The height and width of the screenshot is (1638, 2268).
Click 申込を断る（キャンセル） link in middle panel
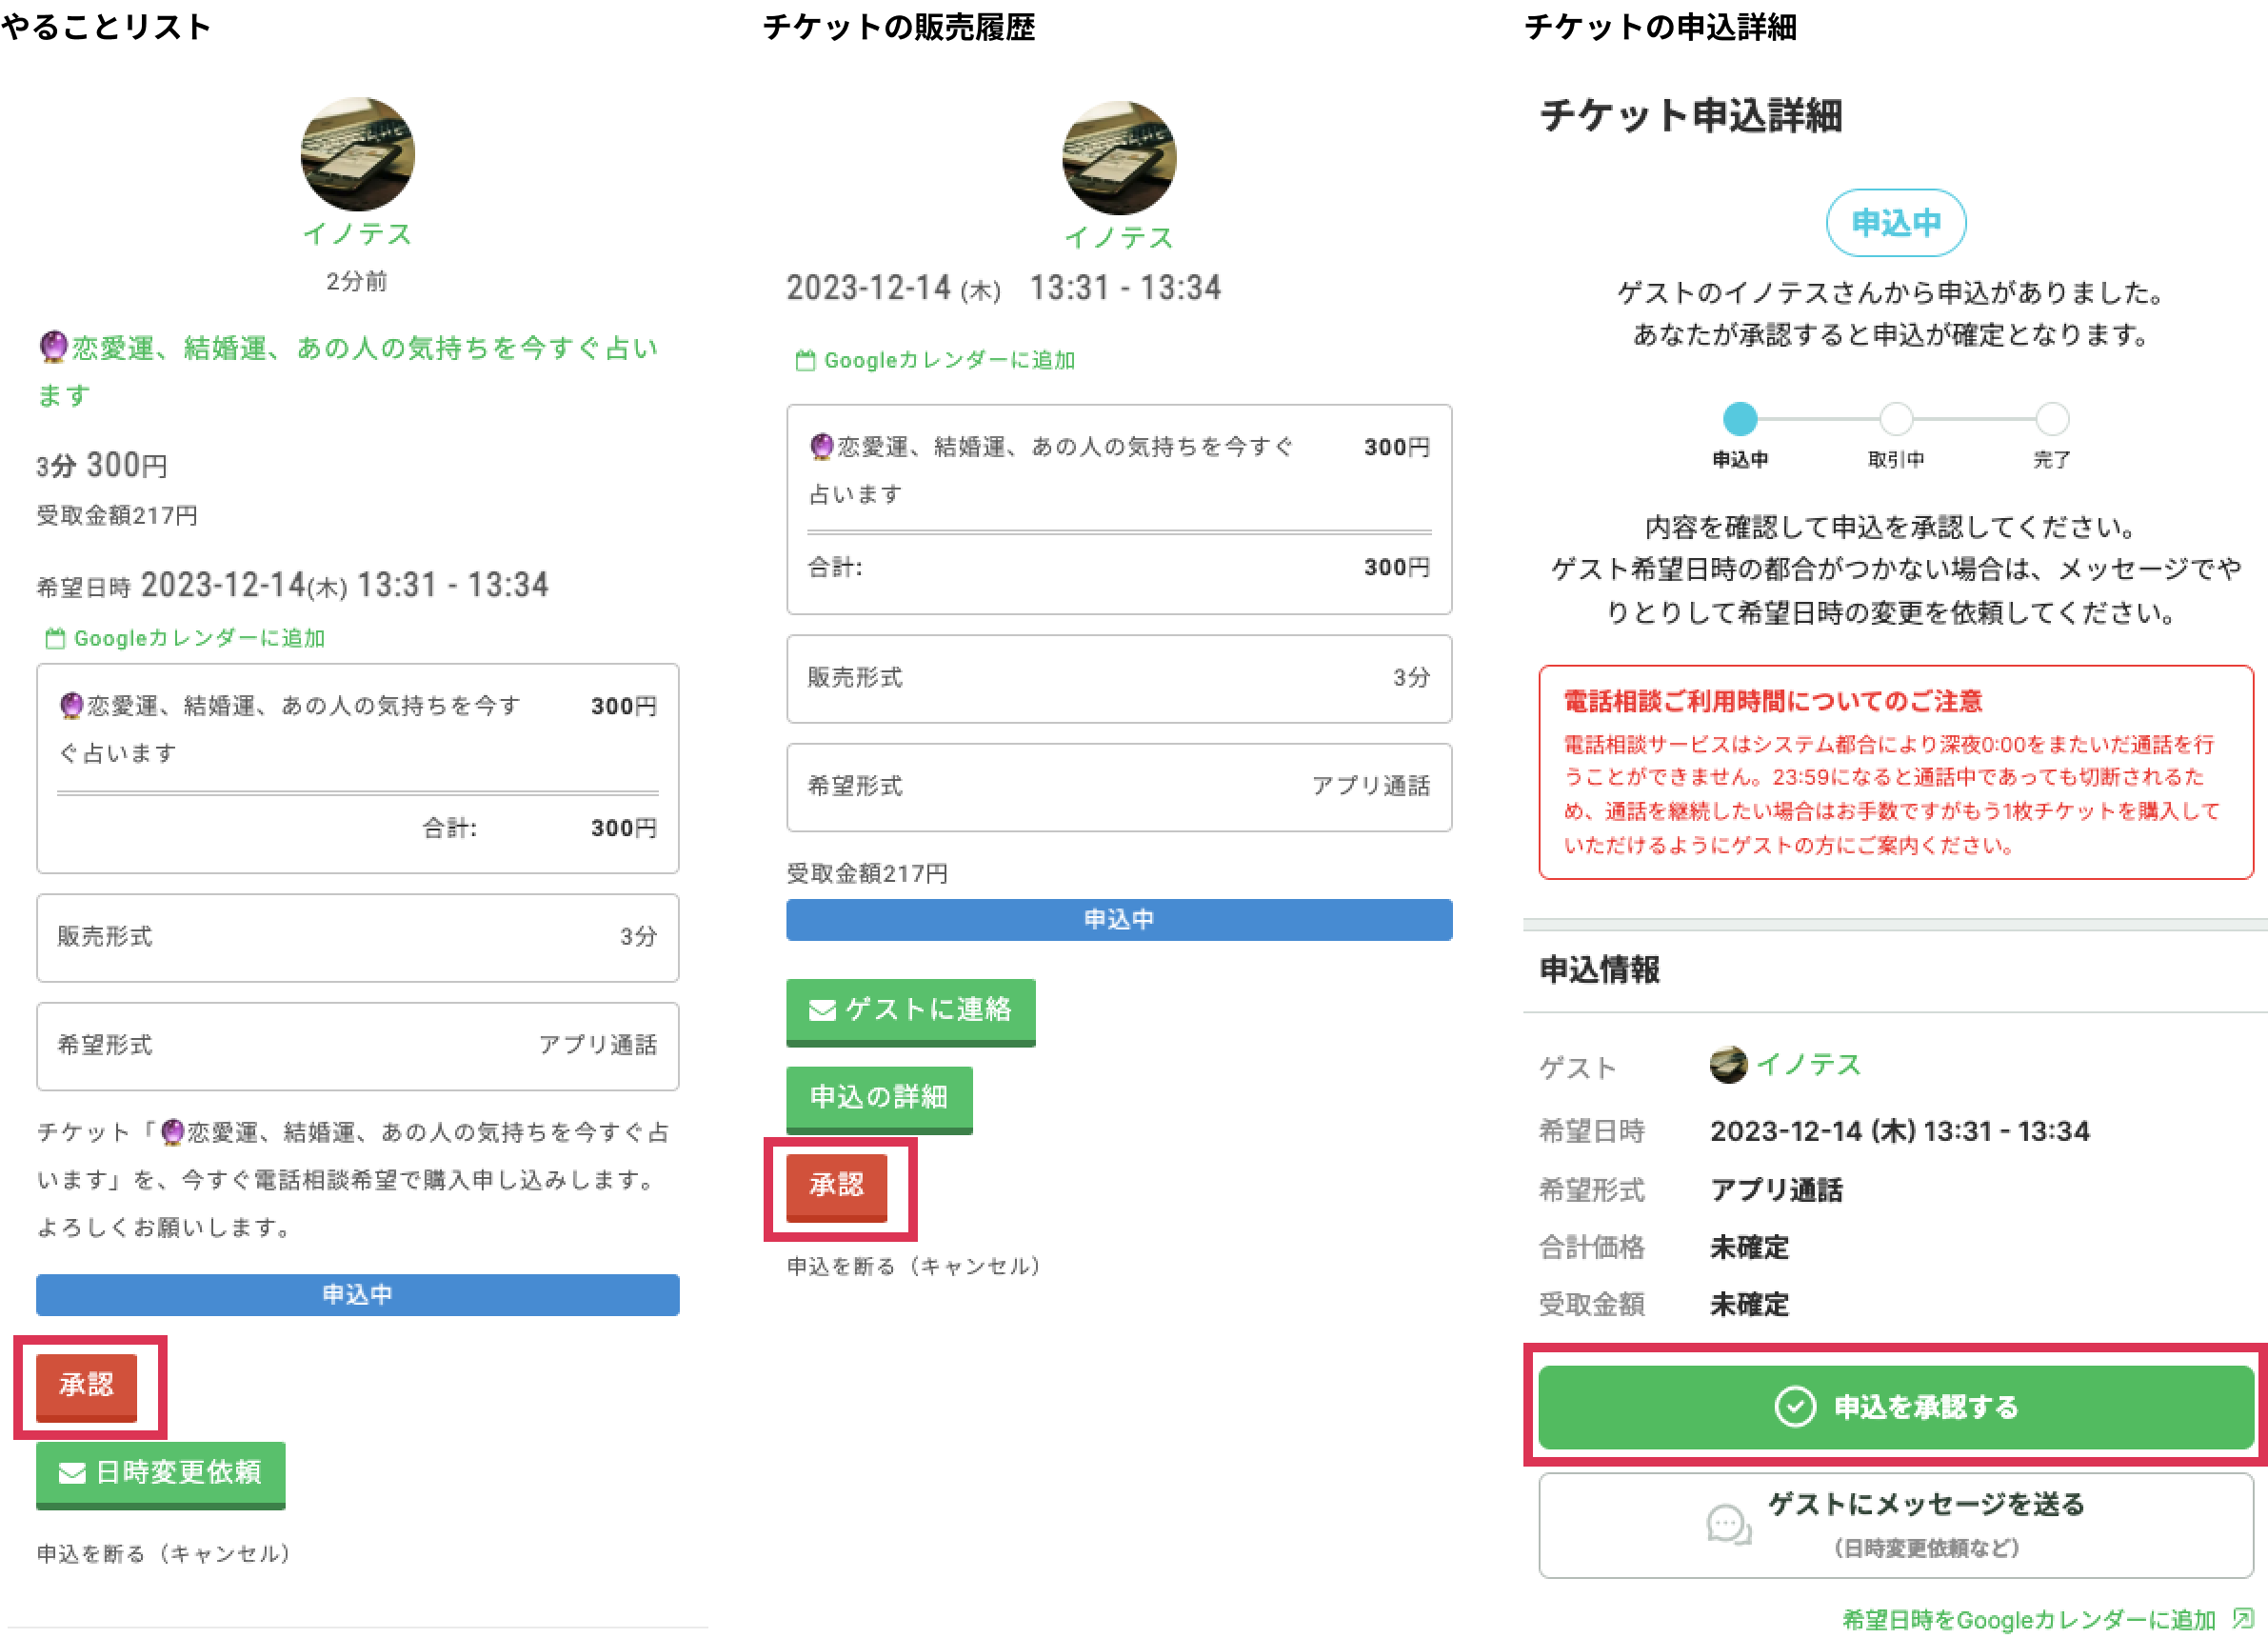[x=914, y=1266]
